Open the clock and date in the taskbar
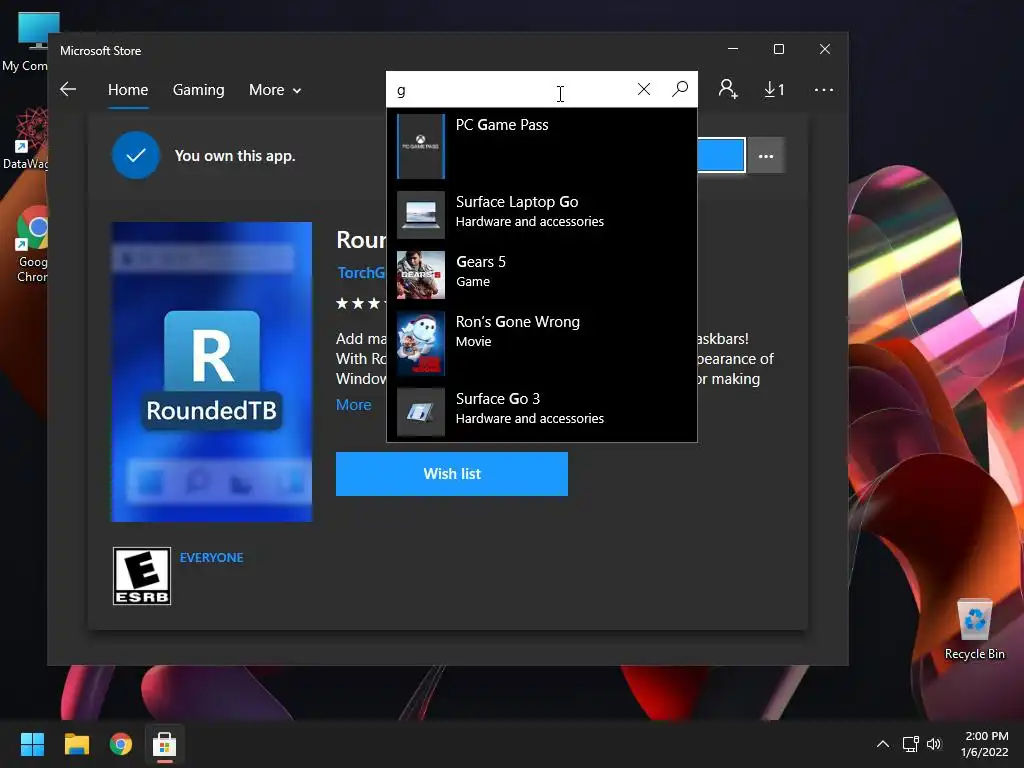The height and width of the screenshot is (768, 1024). point(985,744)
